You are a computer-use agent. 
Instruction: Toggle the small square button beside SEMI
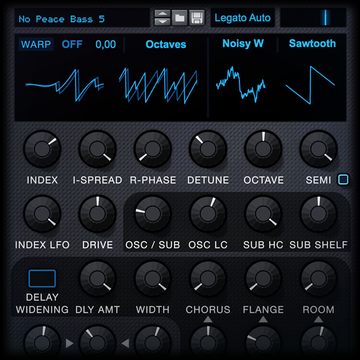click(343, 180)
